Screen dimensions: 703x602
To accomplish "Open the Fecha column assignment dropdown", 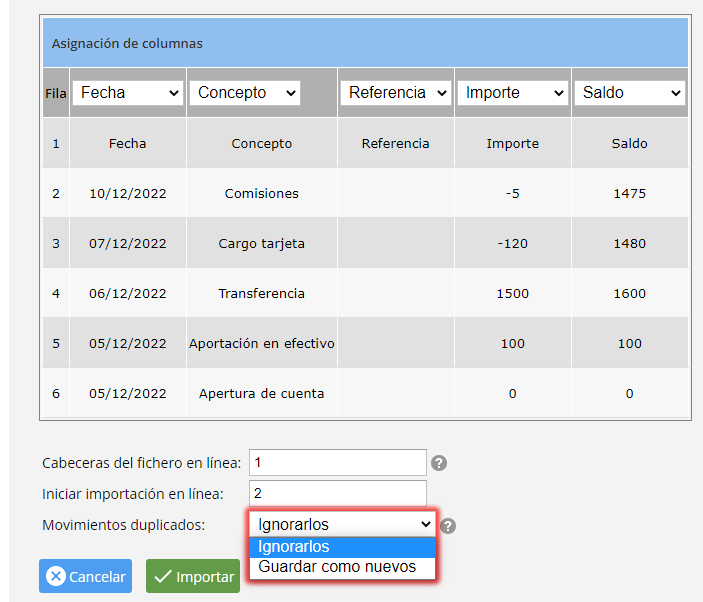I will [127, 93].
